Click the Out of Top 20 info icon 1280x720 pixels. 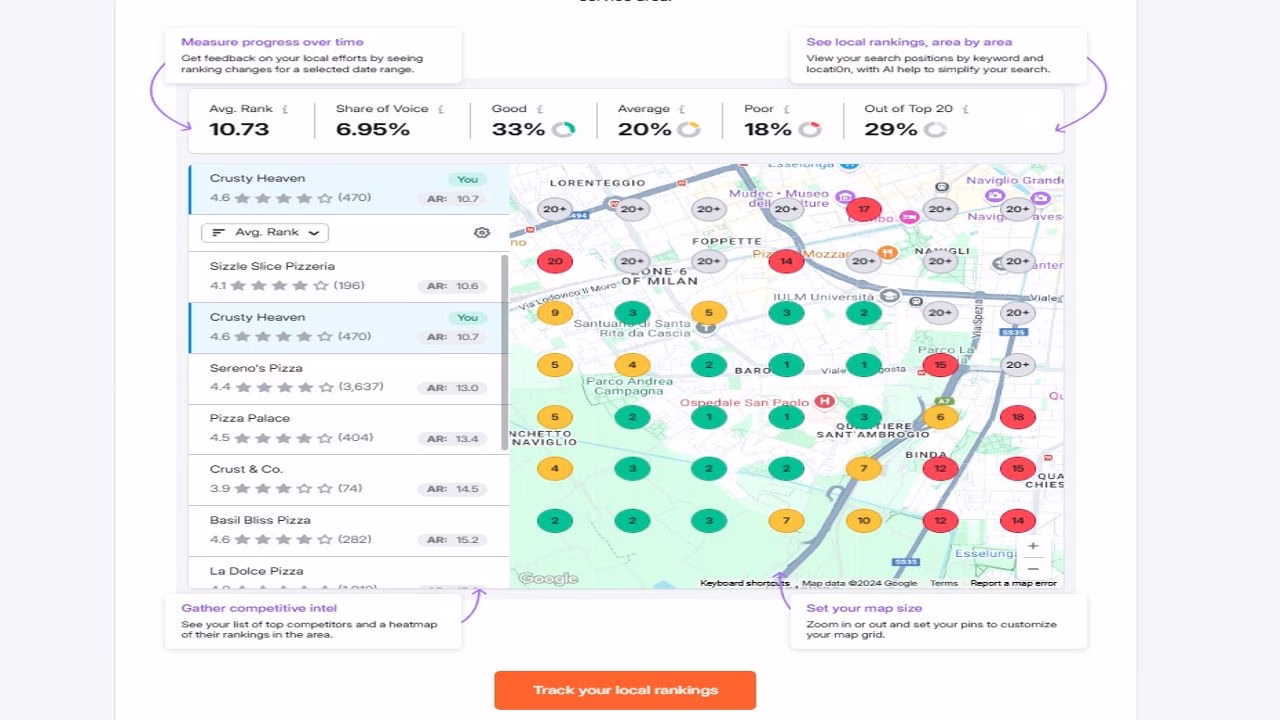[966, 108]
